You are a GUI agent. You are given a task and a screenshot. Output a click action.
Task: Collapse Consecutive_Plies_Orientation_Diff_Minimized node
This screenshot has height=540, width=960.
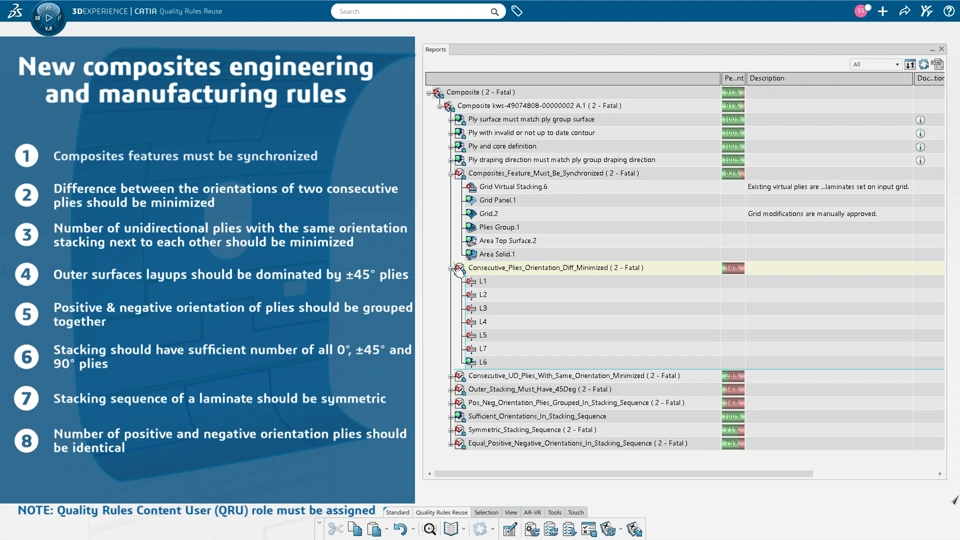[451, 268]
